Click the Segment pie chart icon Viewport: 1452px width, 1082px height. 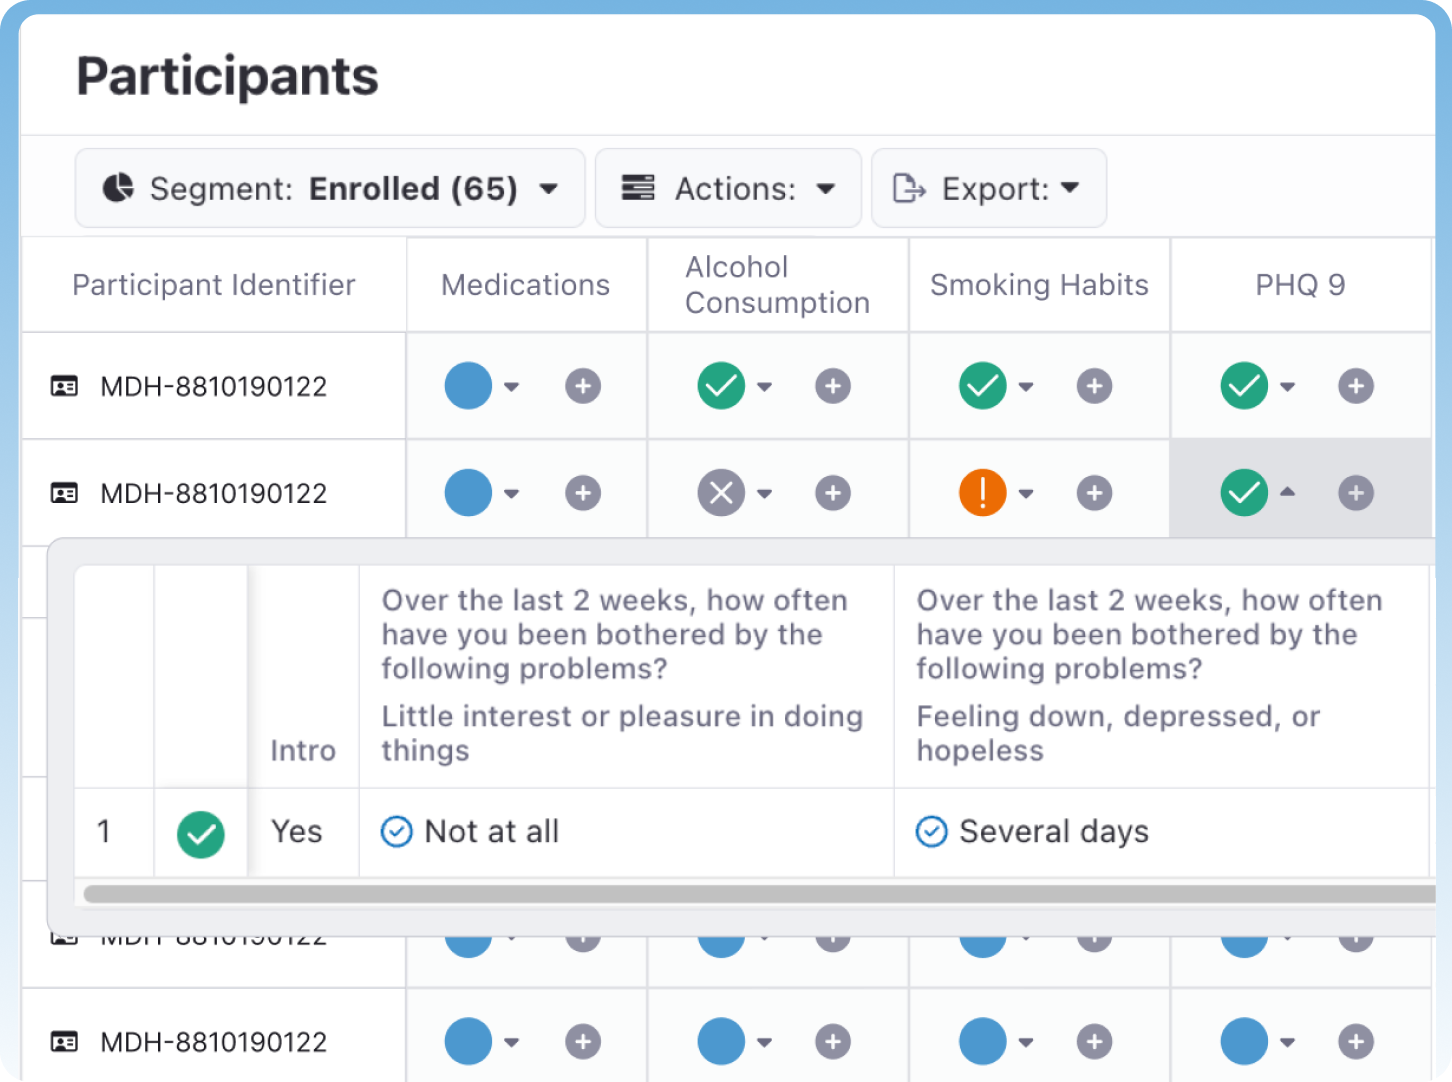pos(119,188)
